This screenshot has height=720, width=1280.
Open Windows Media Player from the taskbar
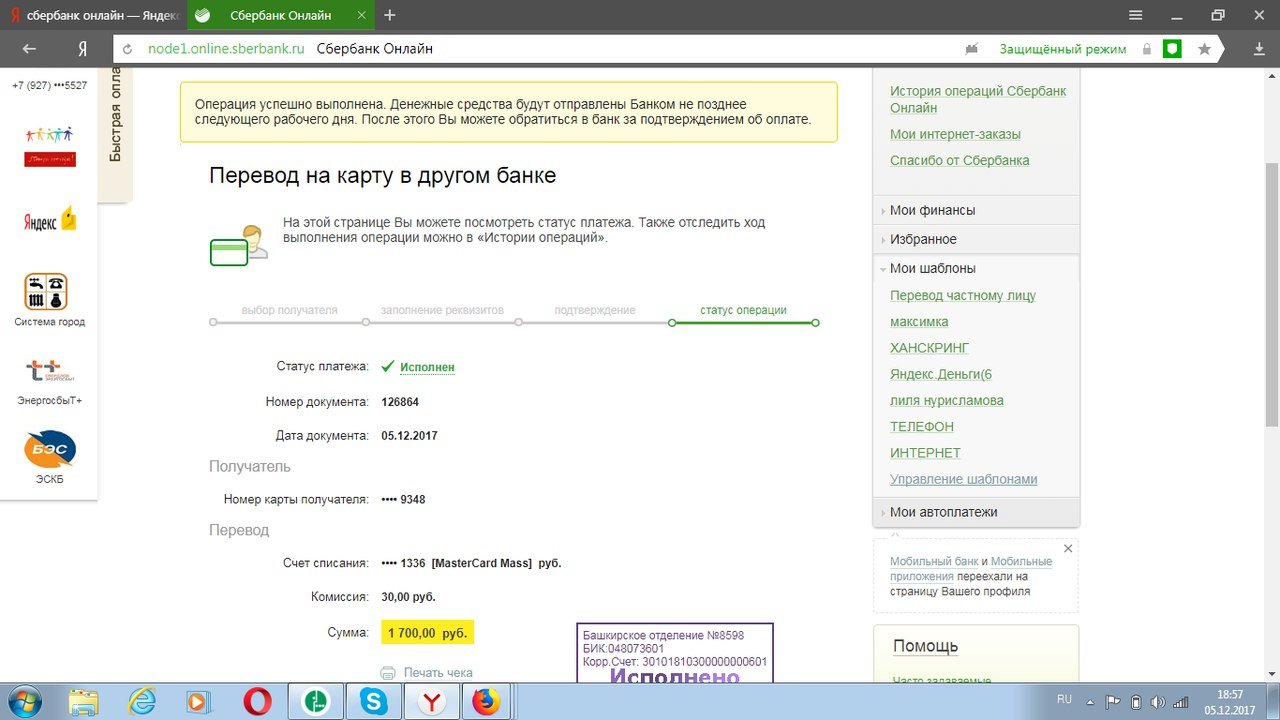[199, 702]
